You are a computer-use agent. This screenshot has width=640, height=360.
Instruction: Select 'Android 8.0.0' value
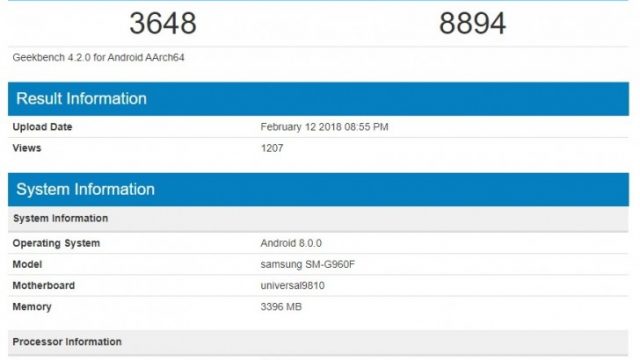(x=291, y=243)
